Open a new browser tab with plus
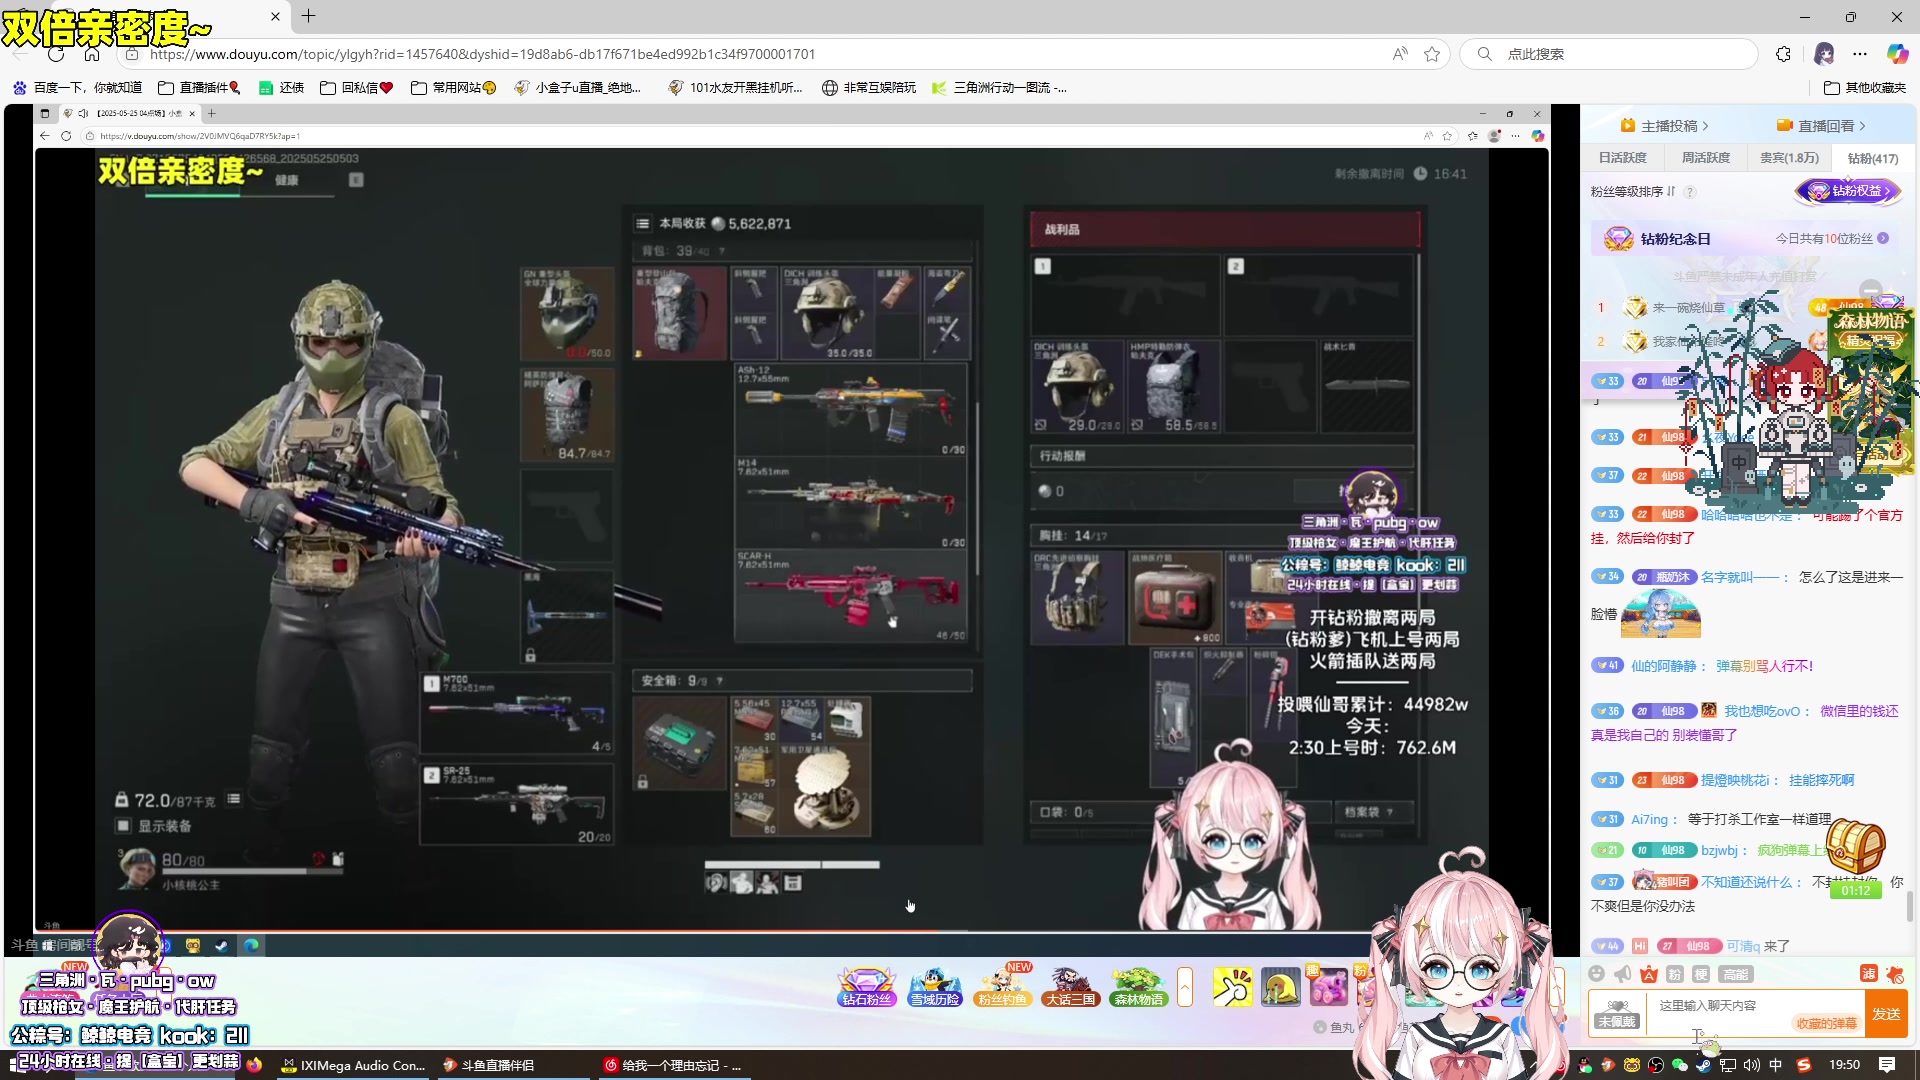The height and width of the screenshot is (1080, 1920). click(x=308, y=16)
